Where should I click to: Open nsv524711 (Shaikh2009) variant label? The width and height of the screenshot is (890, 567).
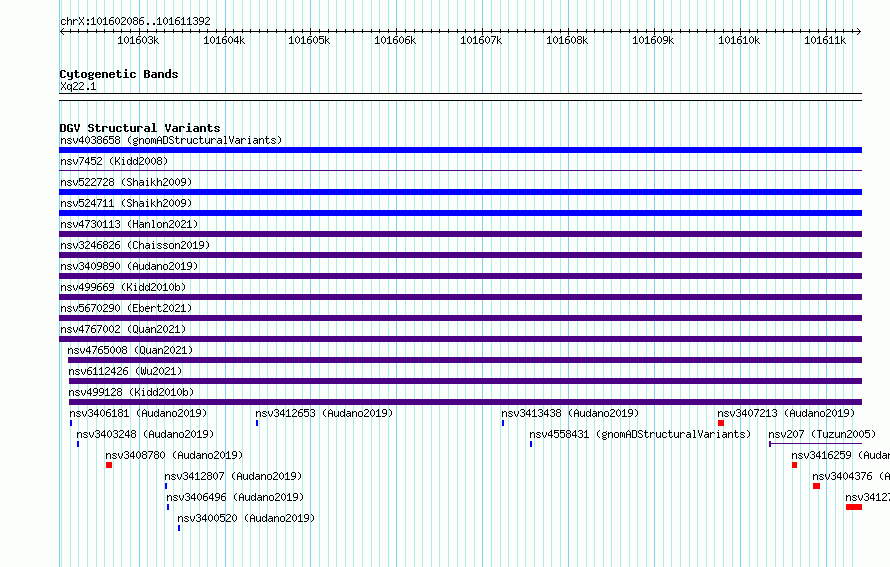(126, 203)
